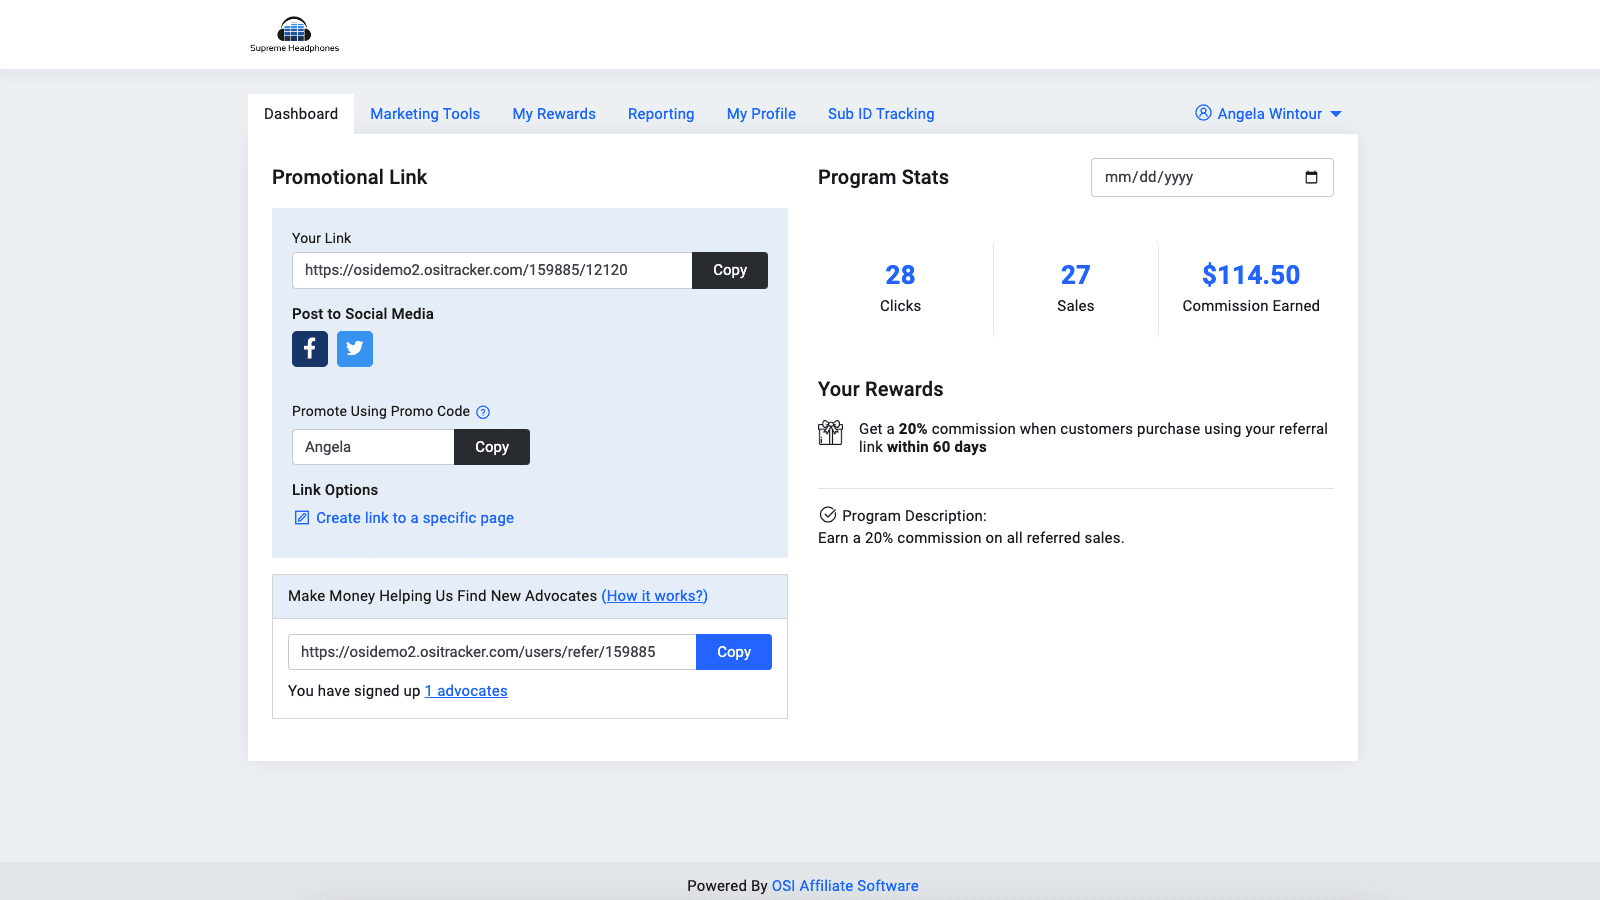Open the promo code help tooltip
The image size is (1600, 900).
483,411
